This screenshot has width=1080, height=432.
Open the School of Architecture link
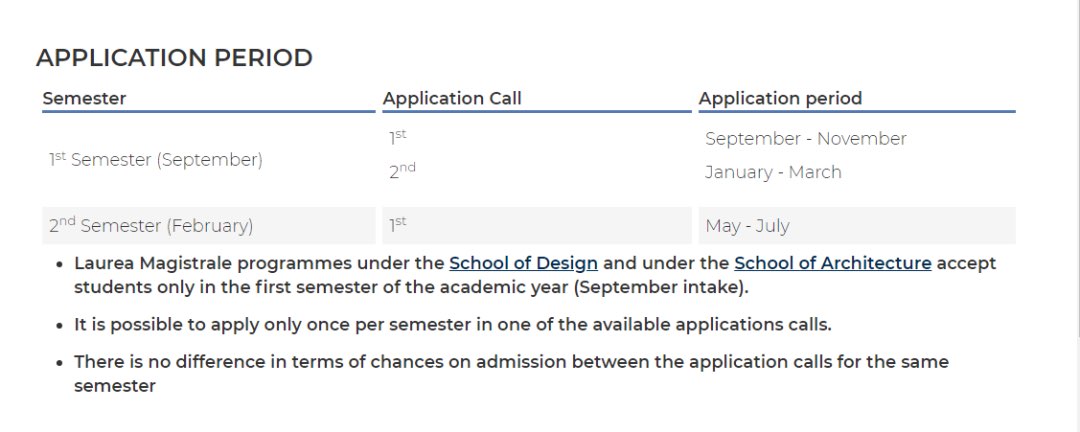coord(833,263)
